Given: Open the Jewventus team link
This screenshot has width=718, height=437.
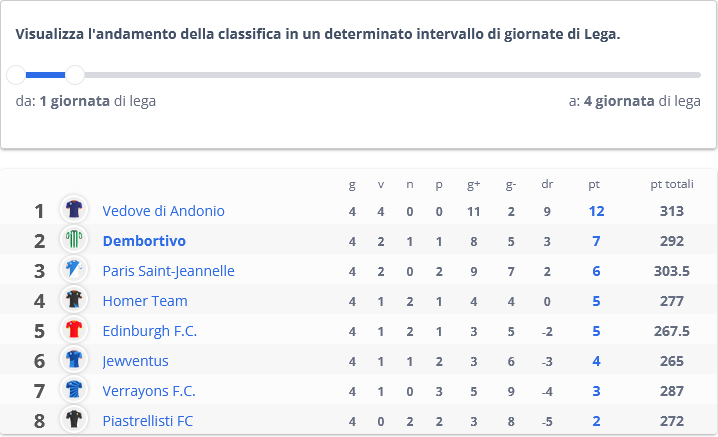Looking at the screenshot, I should [136, 361].
